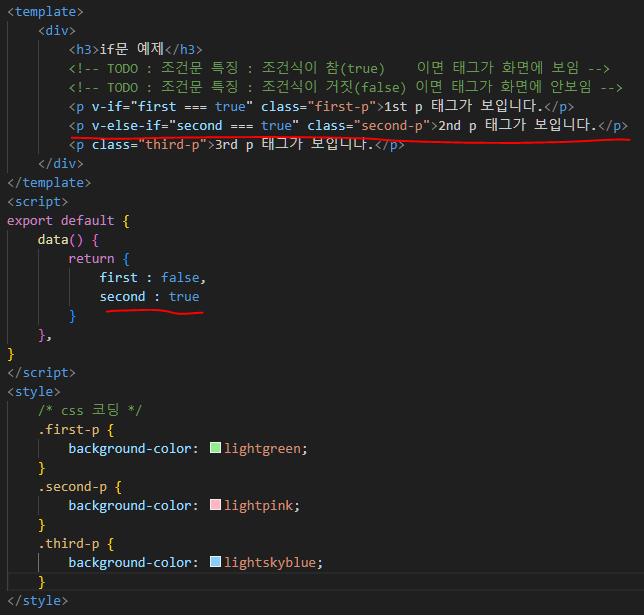Click the opening <template> tag

pyautogui.click(x=45, y=12)
